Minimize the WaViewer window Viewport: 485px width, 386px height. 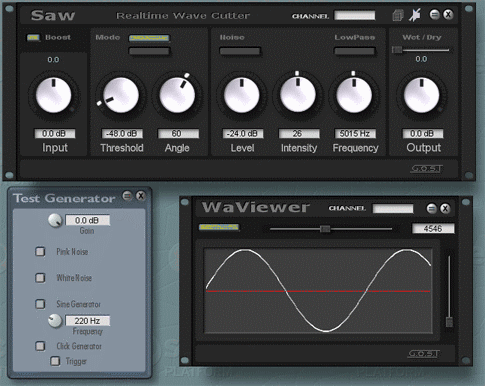432,209
